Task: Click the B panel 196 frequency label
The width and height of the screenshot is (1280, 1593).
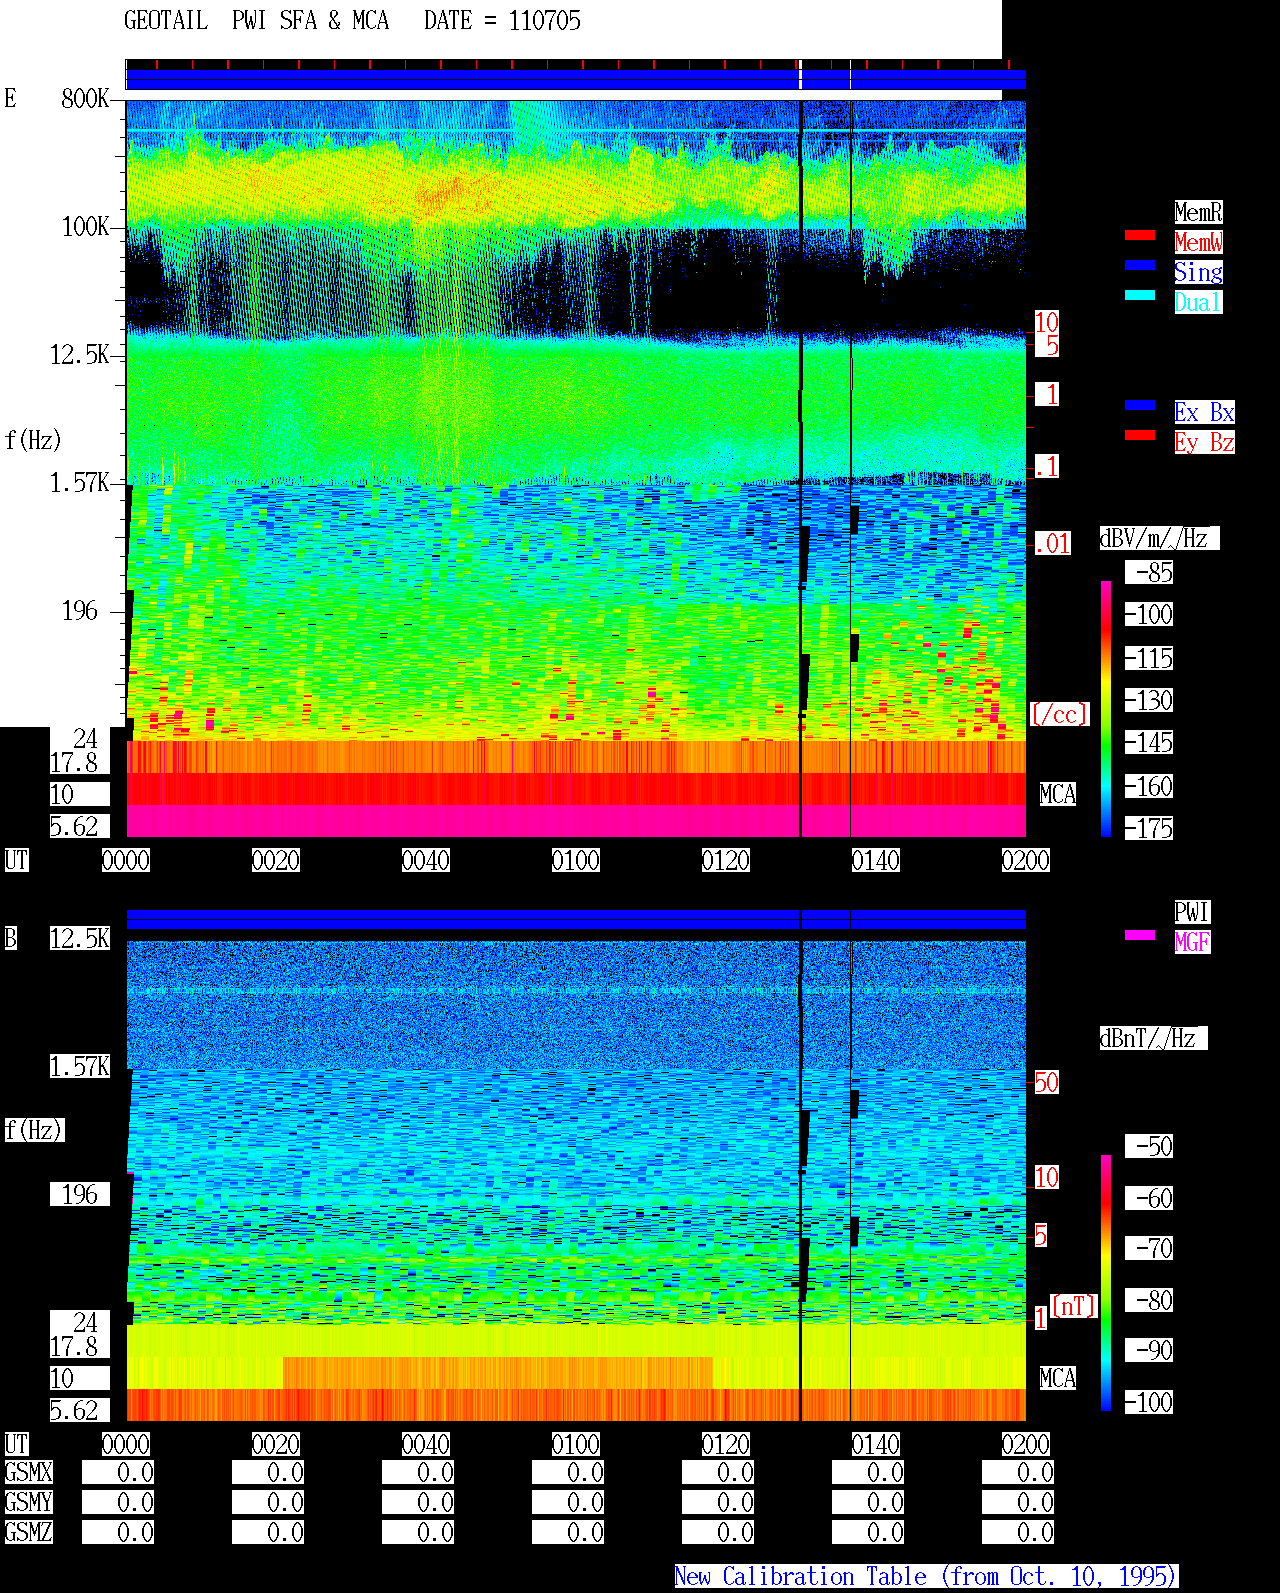Action: click(80, 1194)
